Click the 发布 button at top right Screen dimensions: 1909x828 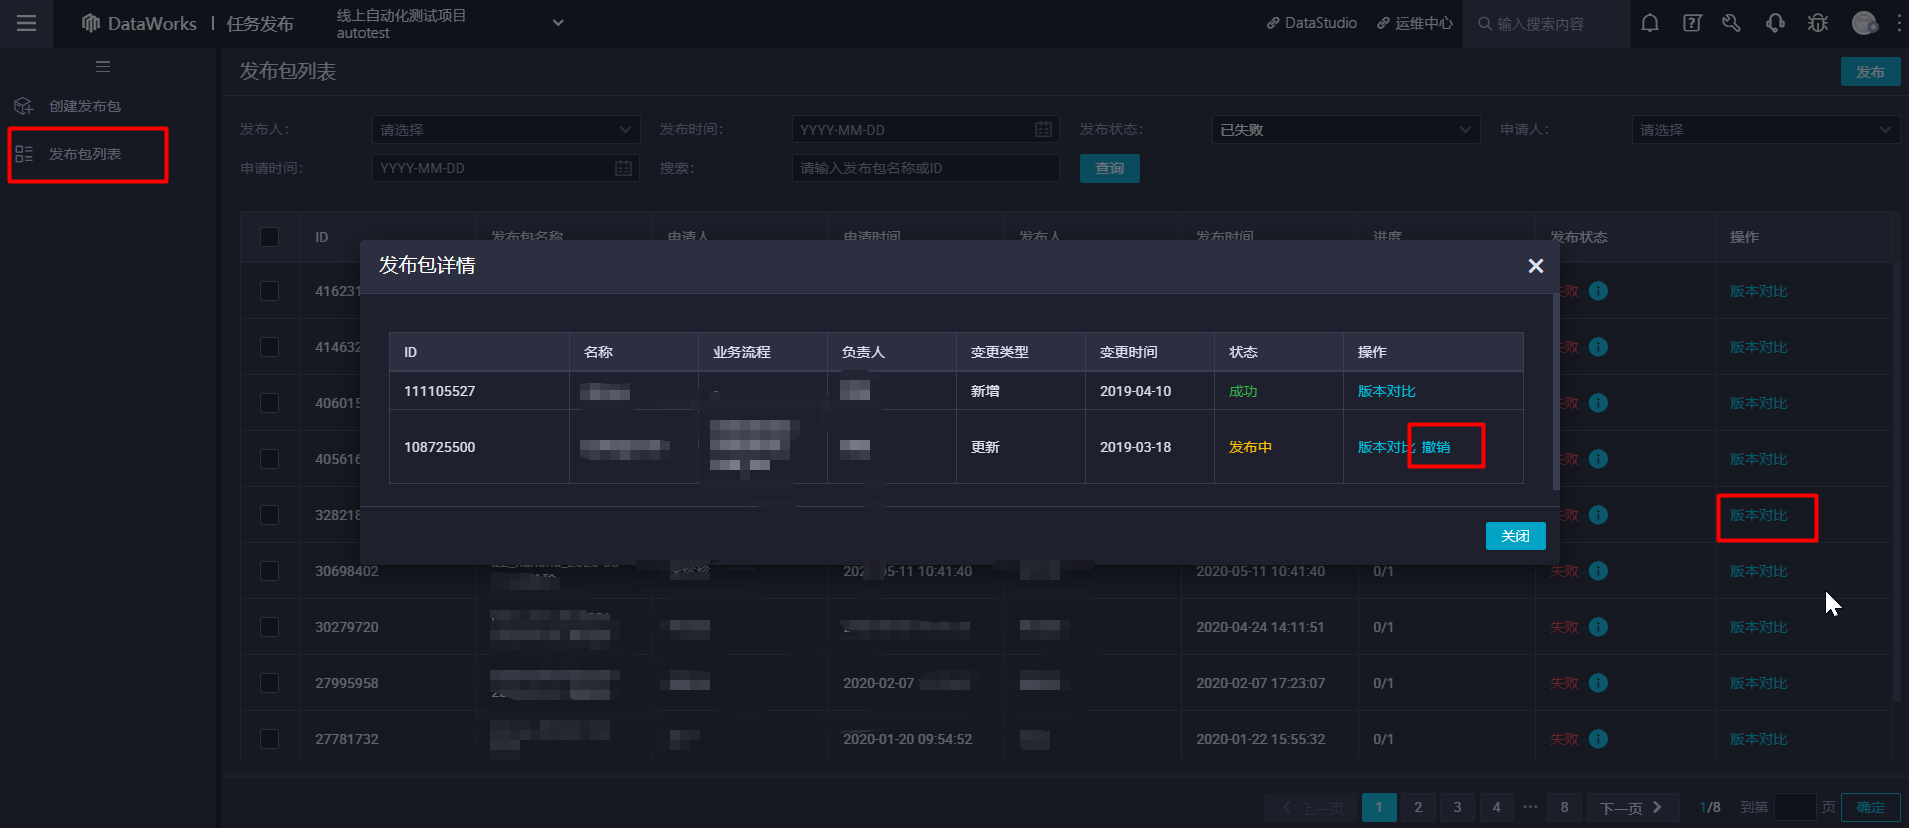coord(1870,72)
